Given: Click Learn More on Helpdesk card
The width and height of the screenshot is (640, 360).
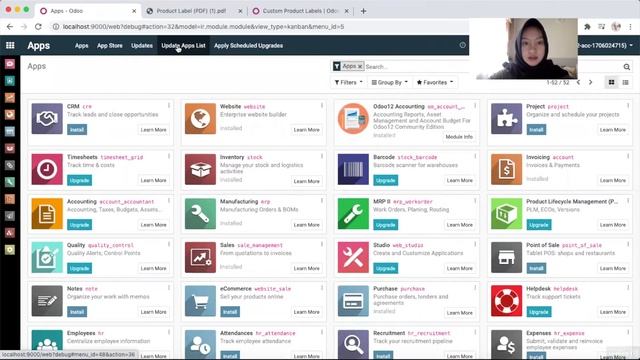Looking at the screenshot, I should click(x=612, y=312).
